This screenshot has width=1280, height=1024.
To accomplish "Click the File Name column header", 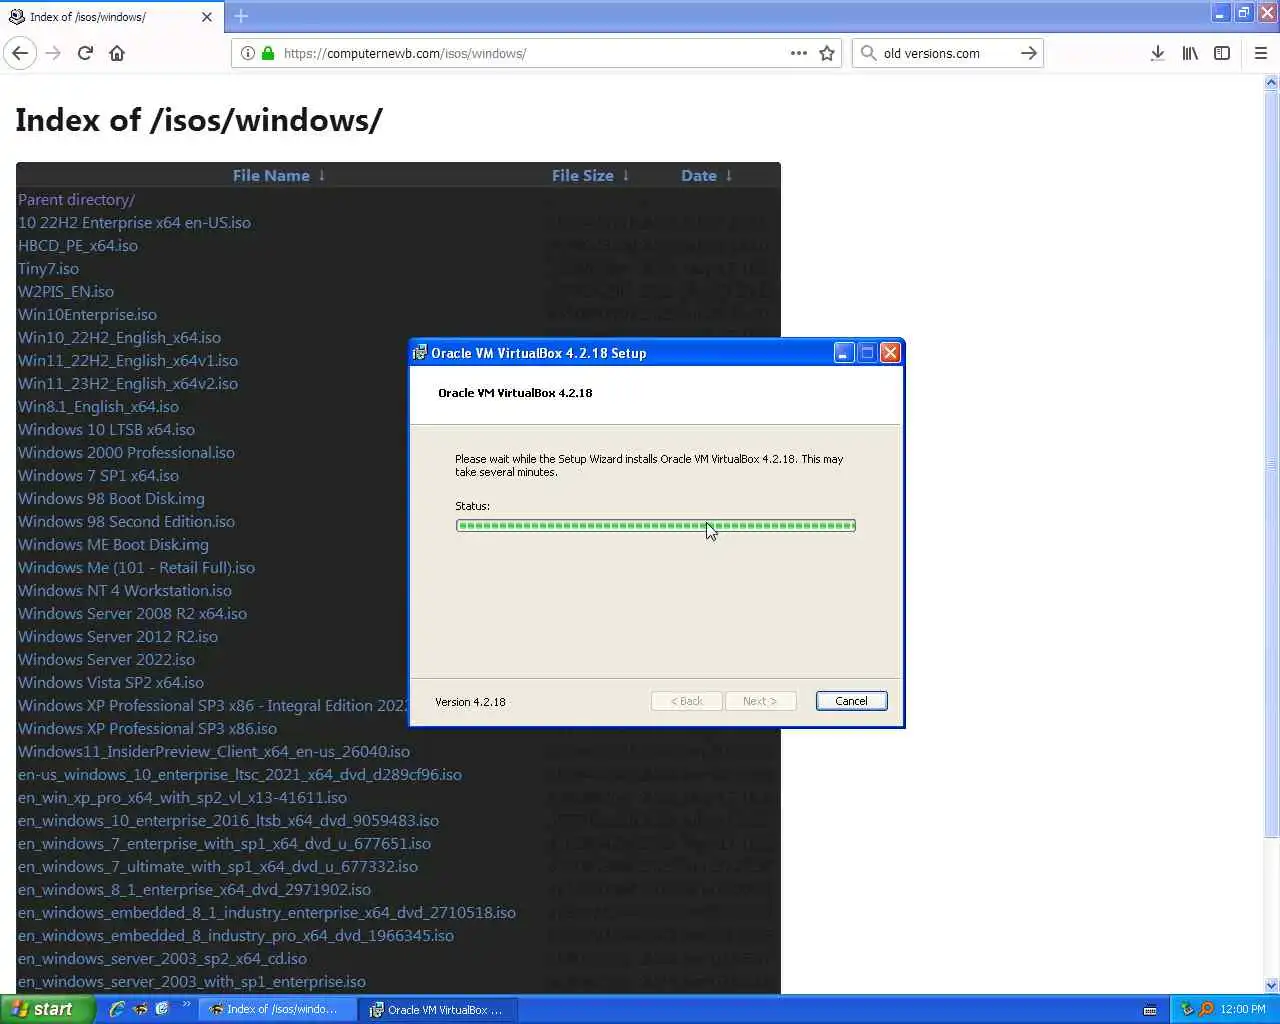I will (271, 175).
